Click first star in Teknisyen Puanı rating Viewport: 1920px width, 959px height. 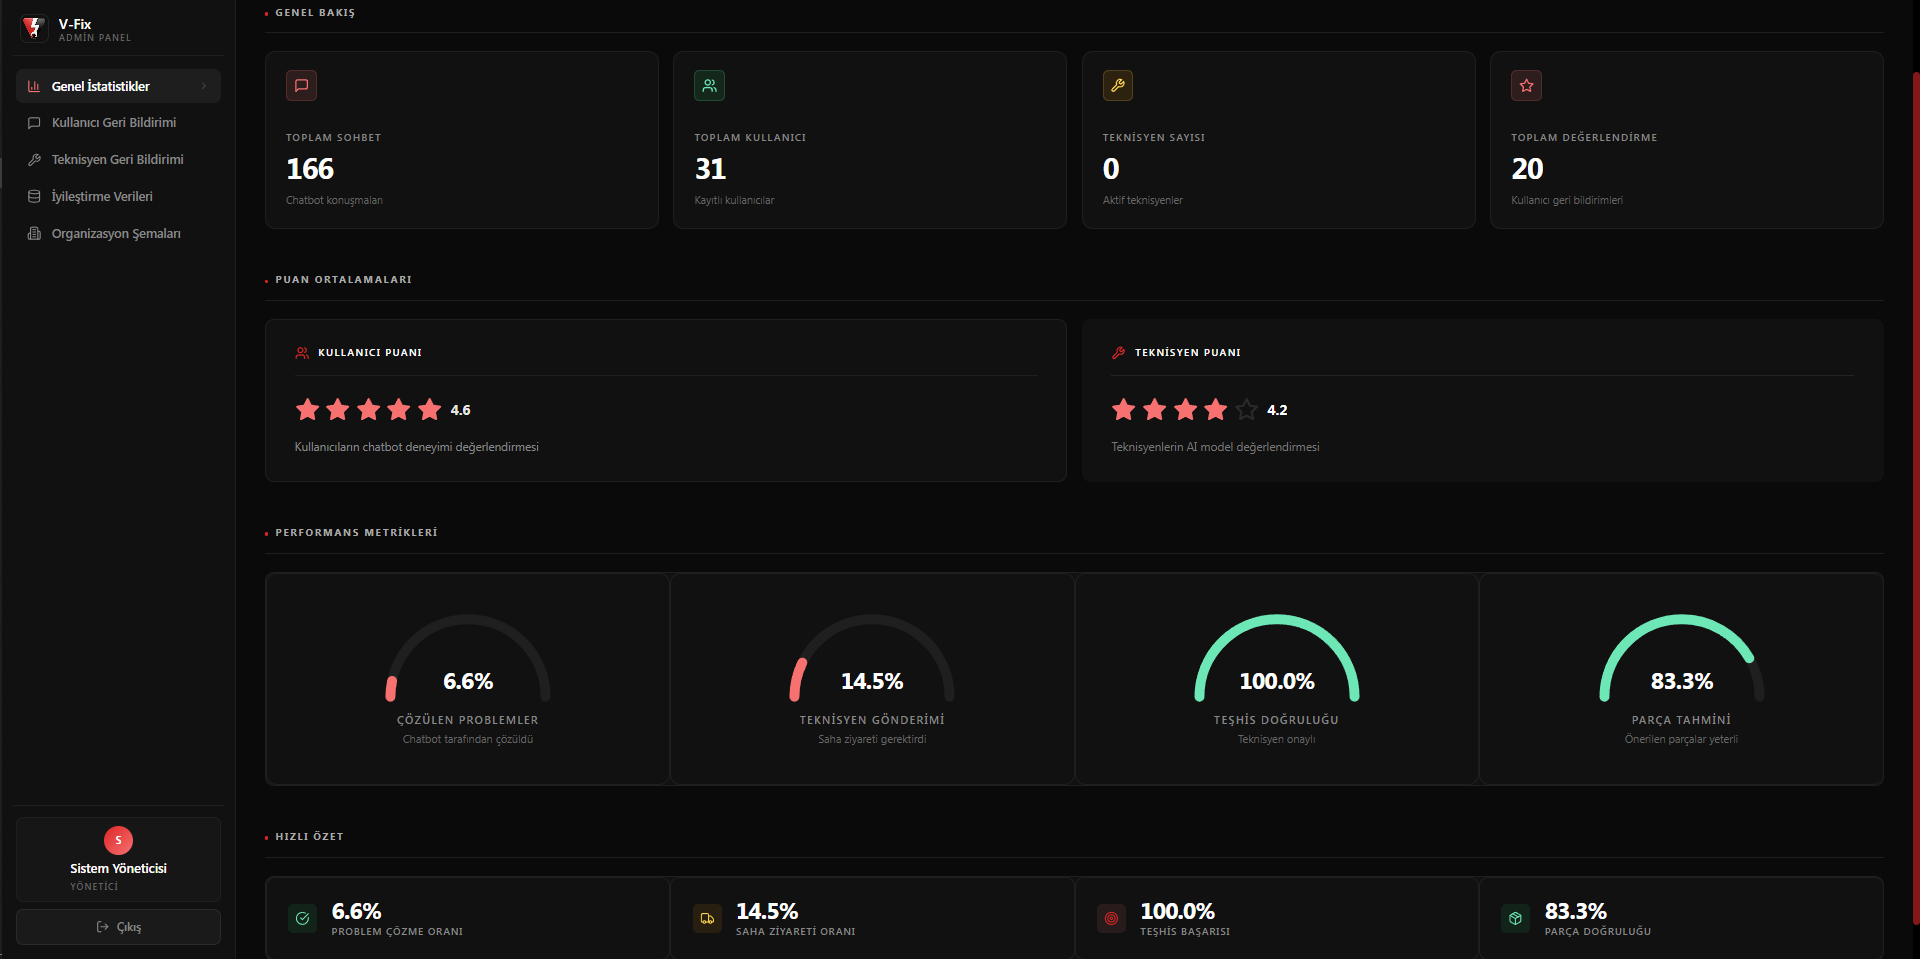[1124, 409]
